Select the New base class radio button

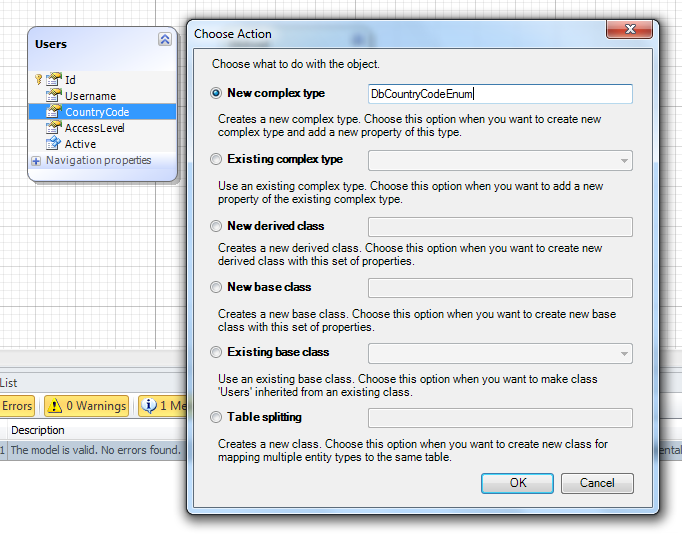click(216, 287)
